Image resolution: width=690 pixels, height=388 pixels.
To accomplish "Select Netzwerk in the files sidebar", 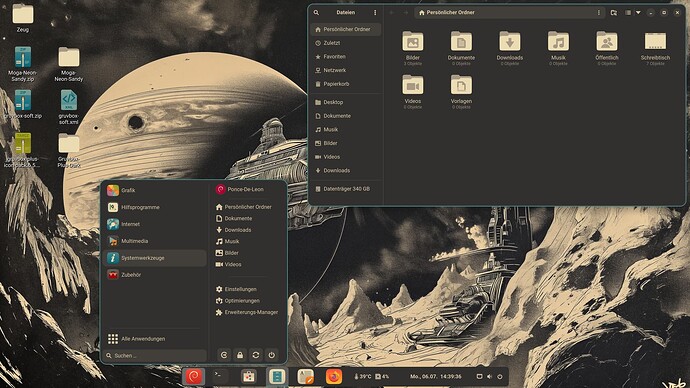I will pos(346,70).
